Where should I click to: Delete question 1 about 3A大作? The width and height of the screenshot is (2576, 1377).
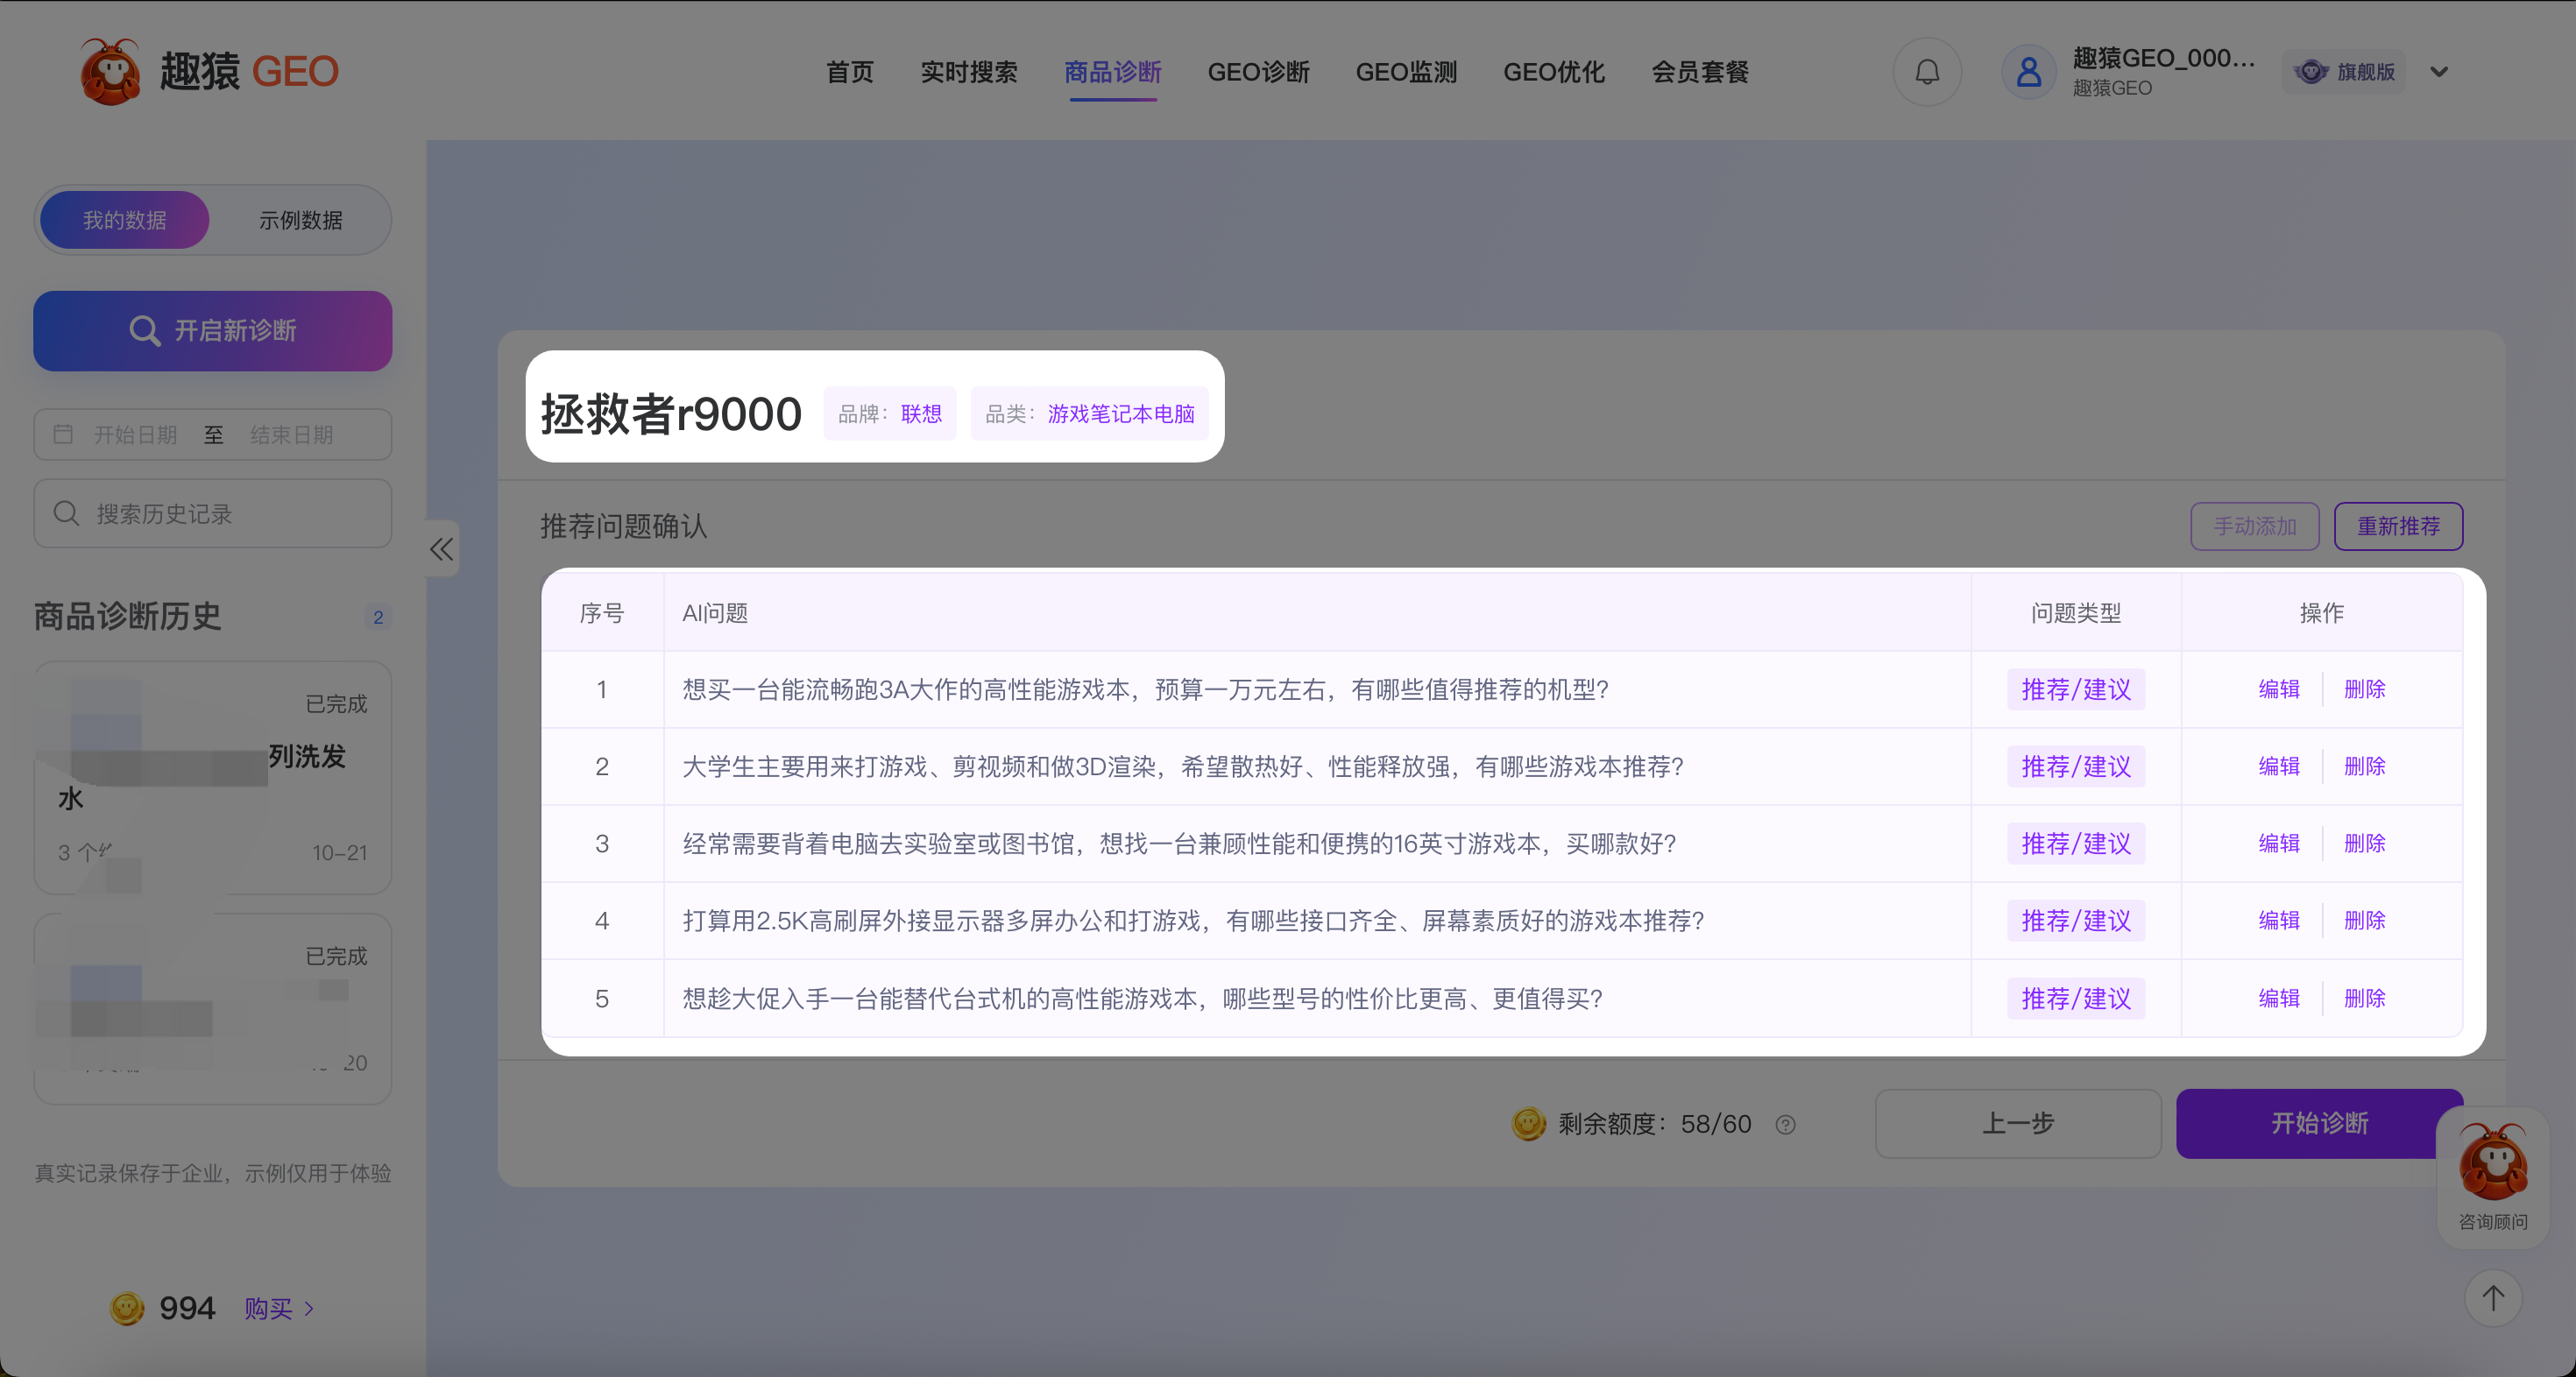(2365, 689)
